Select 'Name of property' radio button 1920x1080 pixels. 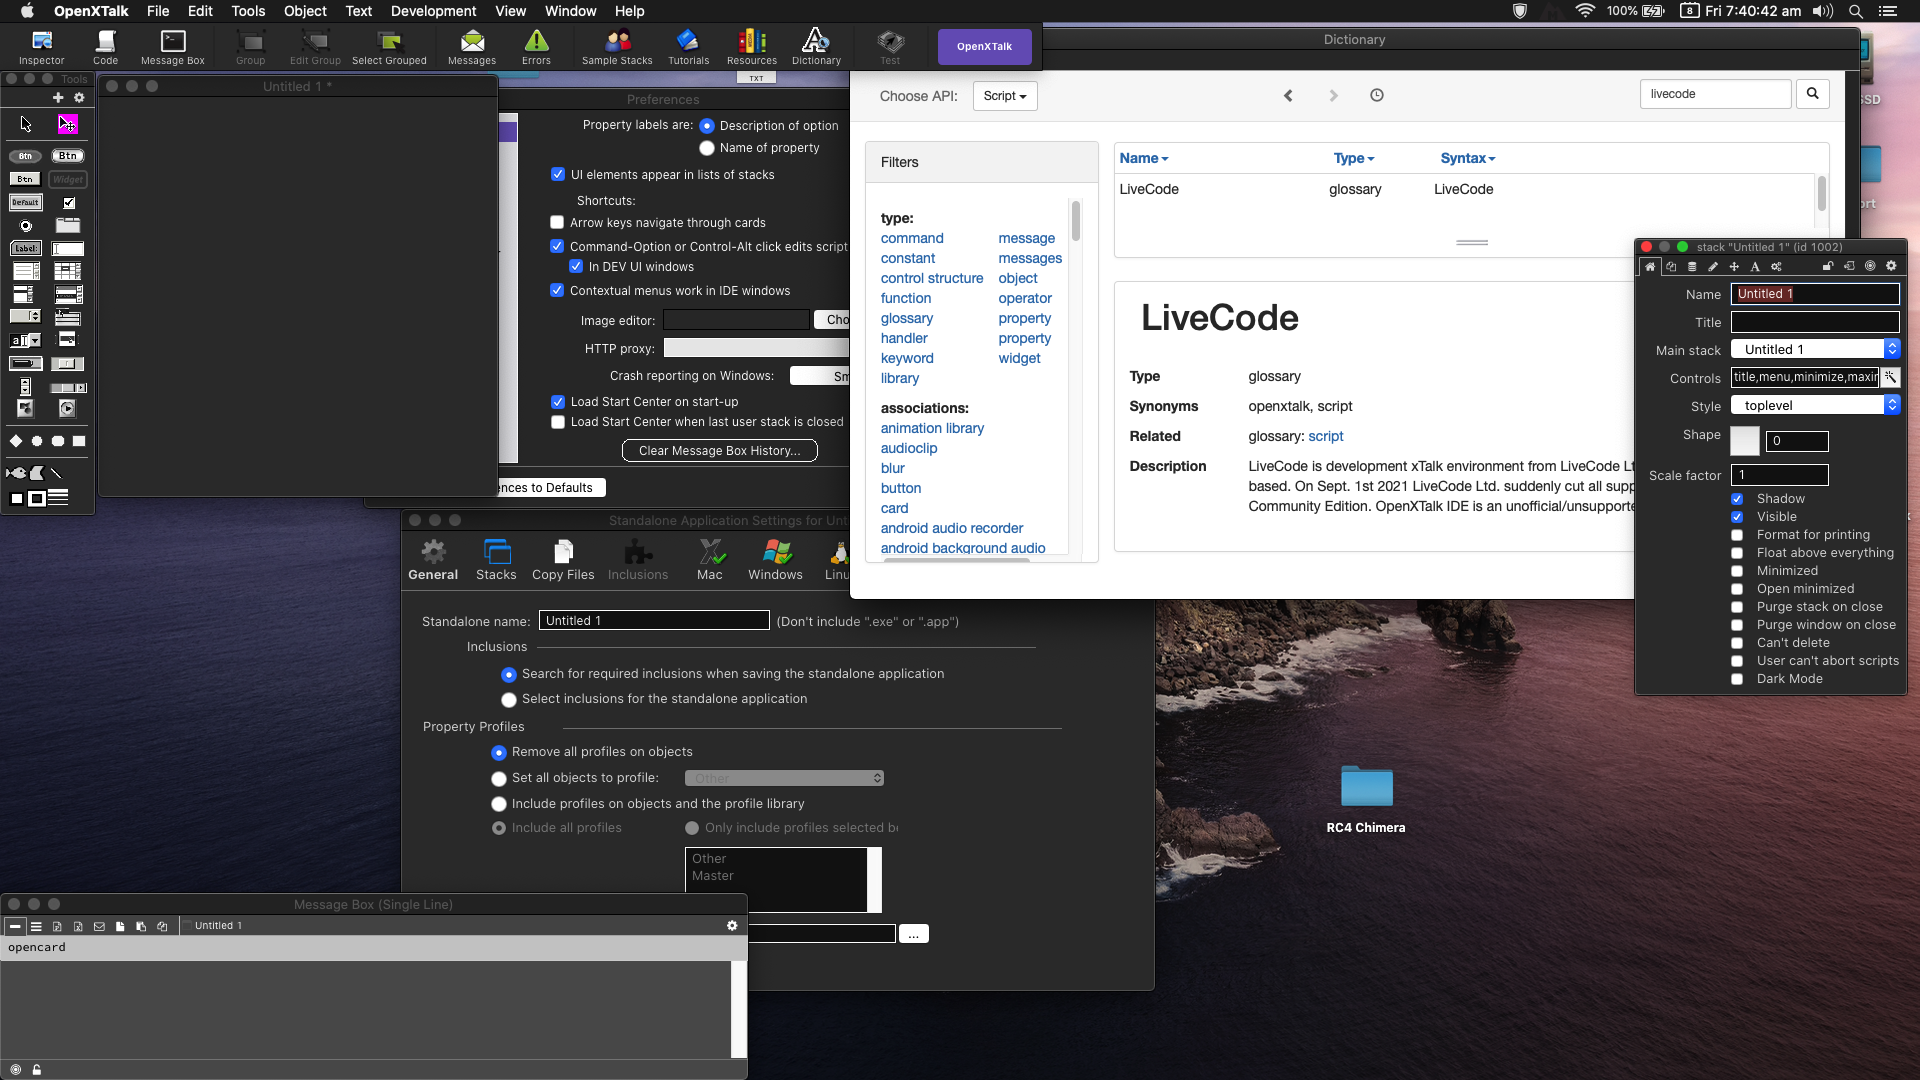tap(707, 148)
